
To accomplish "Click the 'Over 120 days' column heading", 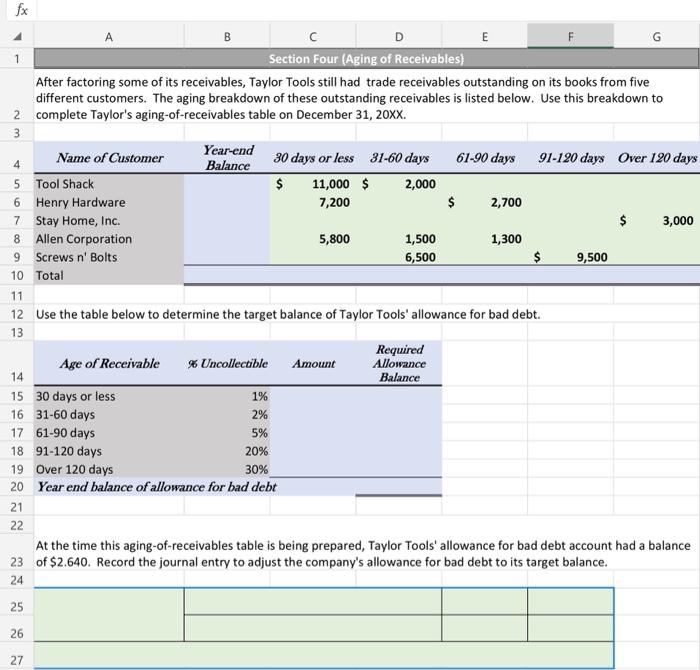I will (657, 158).
